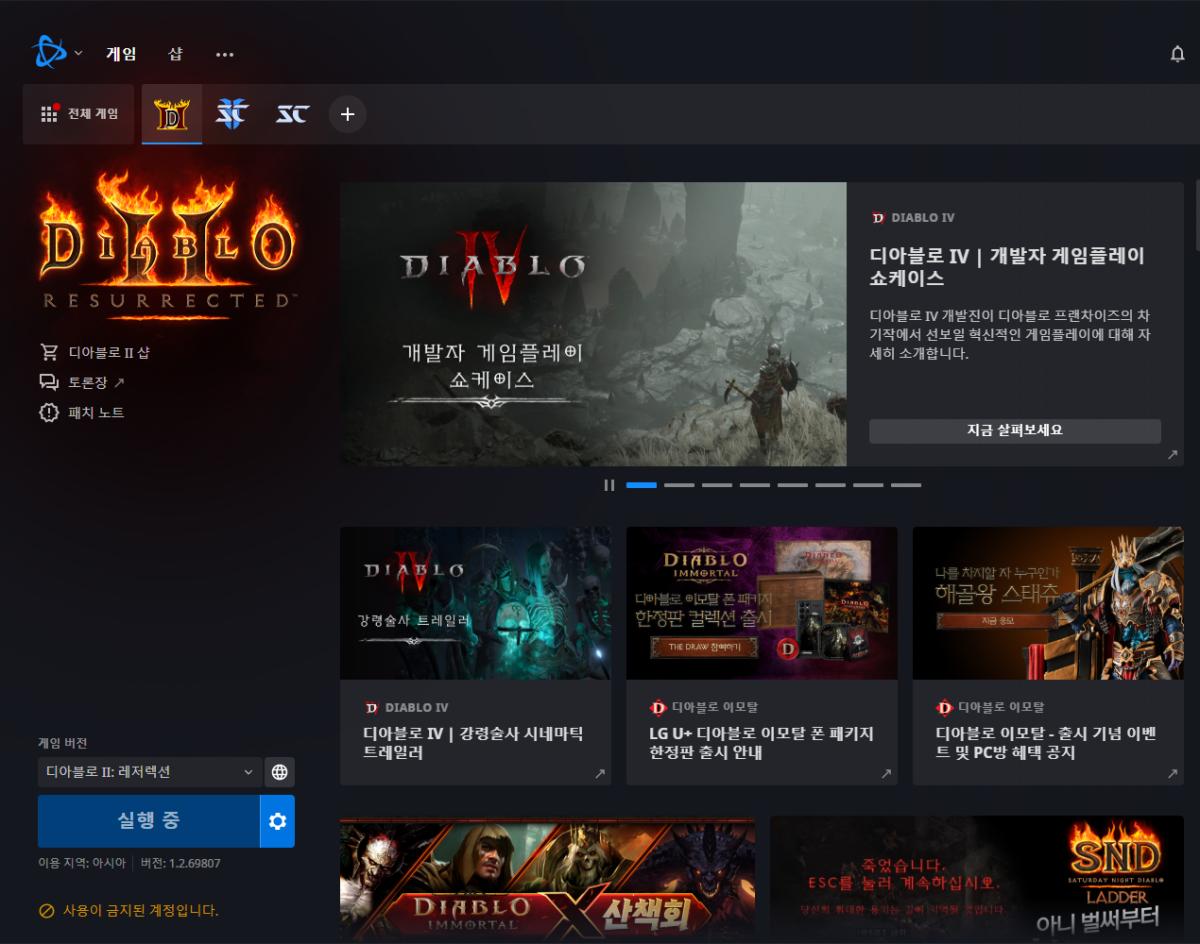
Task: Click 이용 지역: 아시아 text
Action: (x=82, y=863)
